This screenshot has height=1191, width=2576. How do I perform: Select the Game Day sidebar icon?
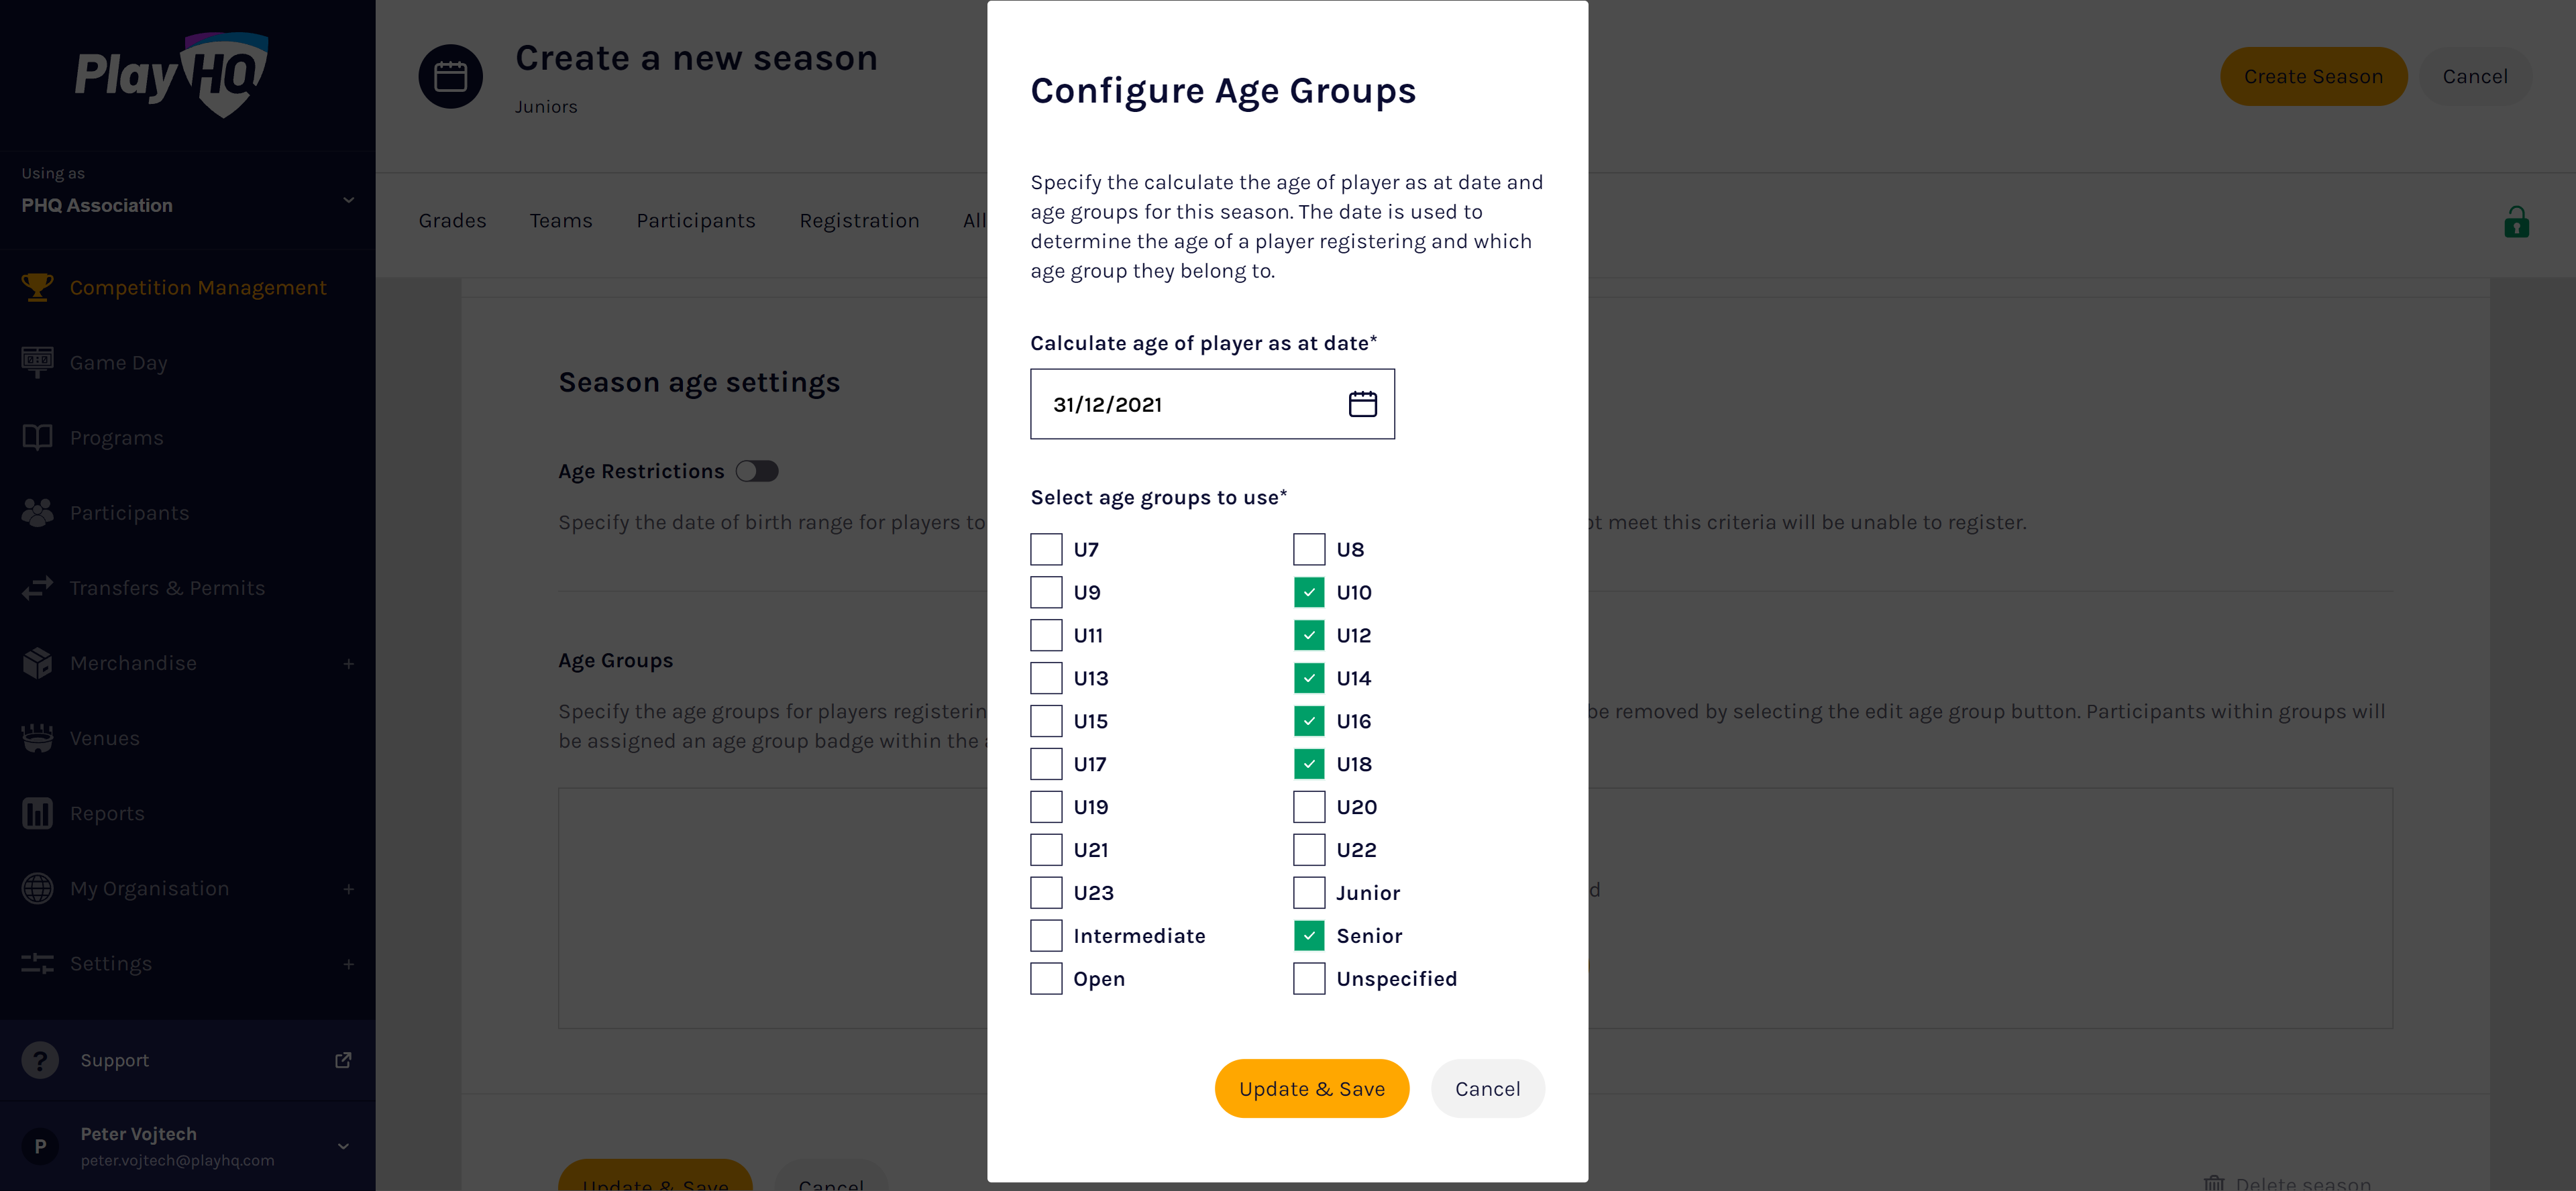[37, 362]
